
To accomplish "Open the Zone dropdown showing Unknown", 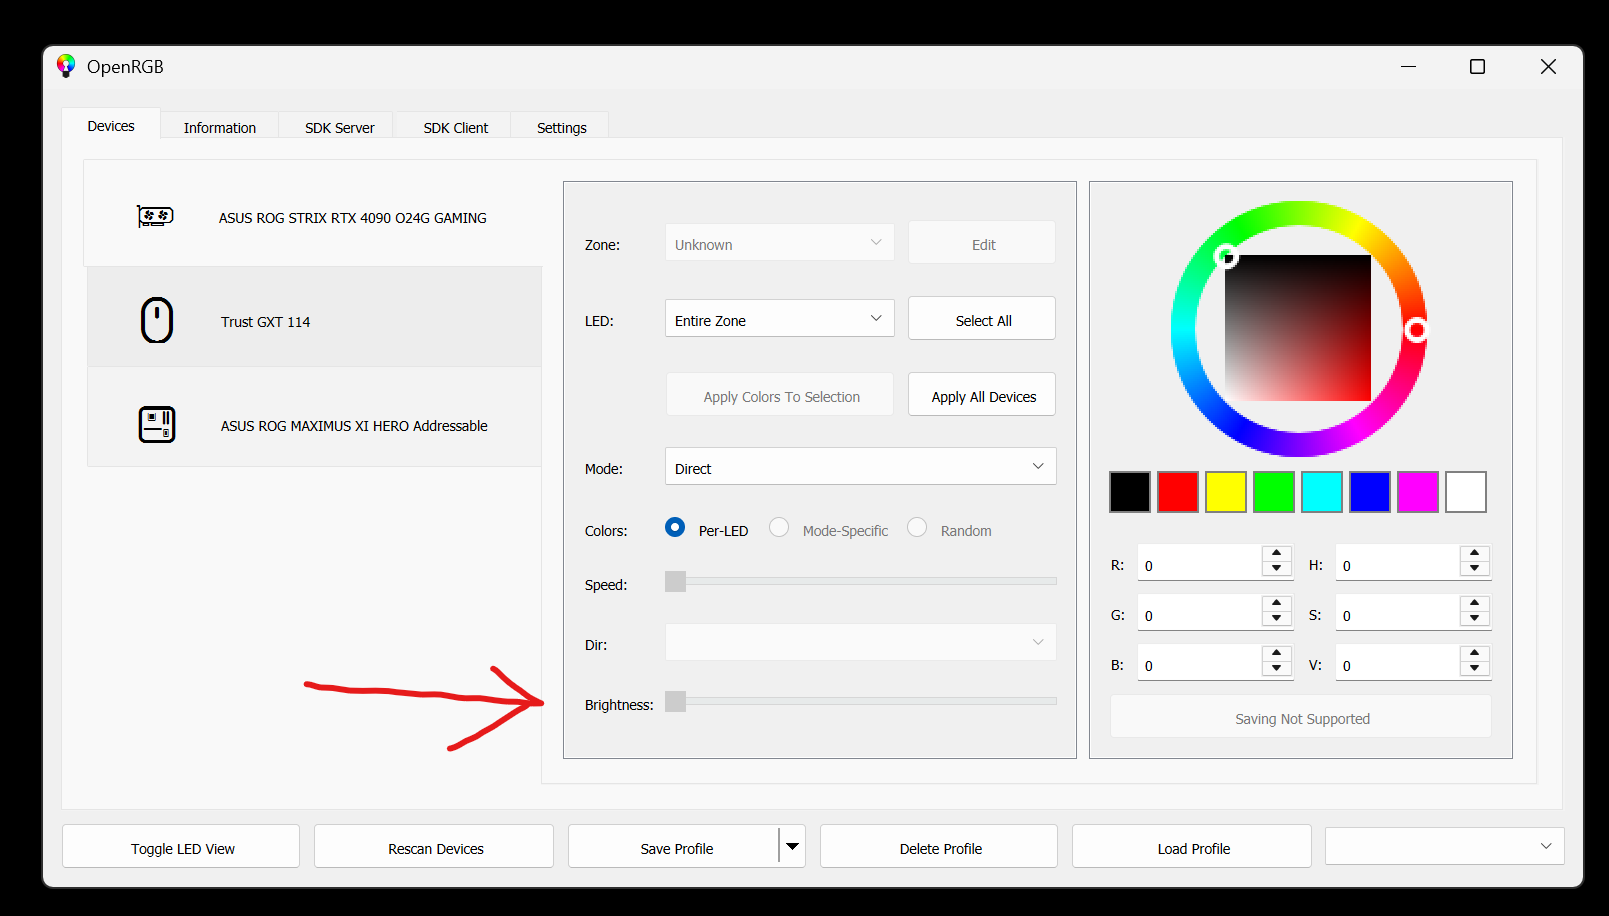I will 780,243.
